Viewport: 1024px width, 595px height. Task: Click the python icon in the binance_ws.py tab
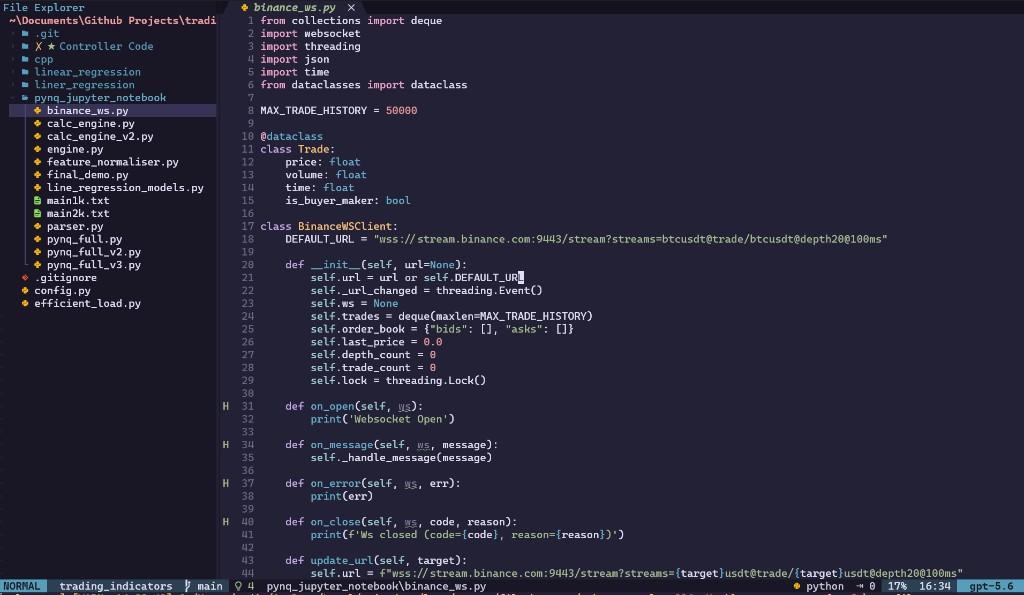pos(244,8)
